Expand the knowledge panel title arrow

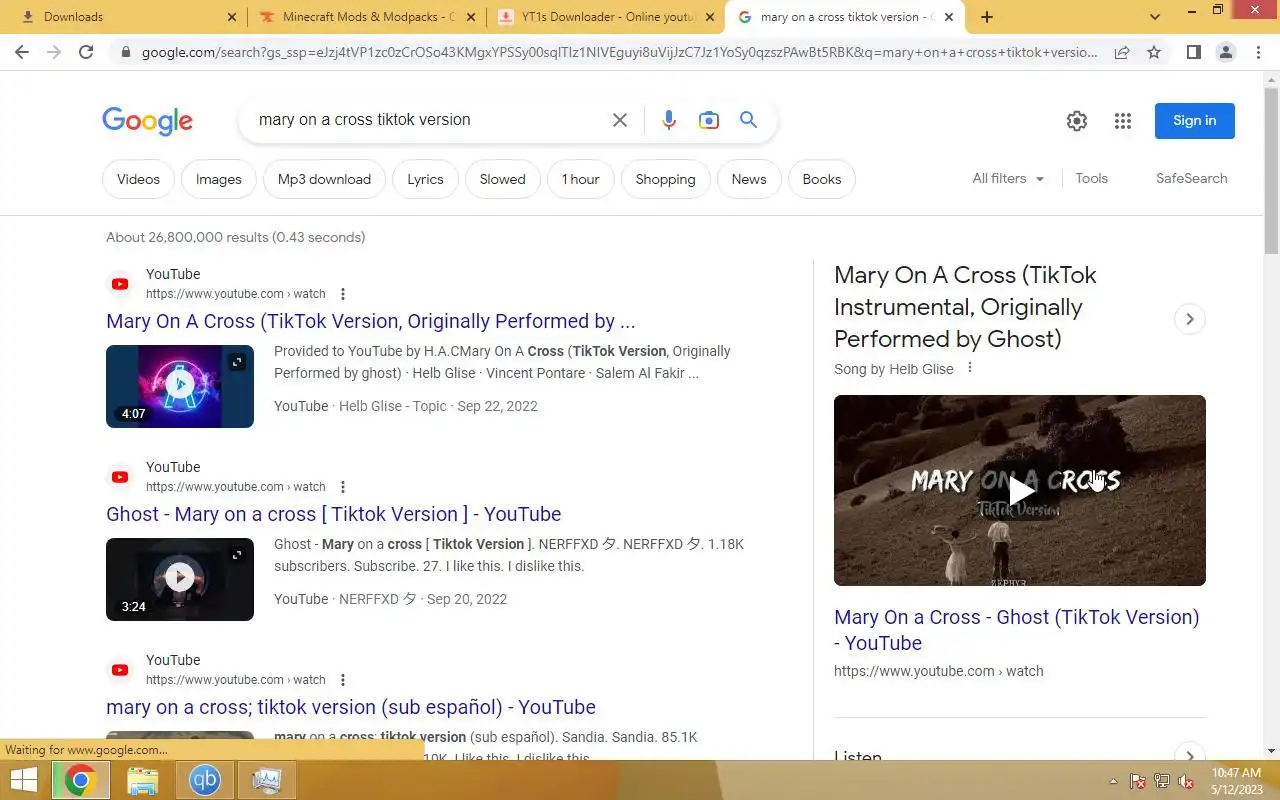coord(1190,319)
